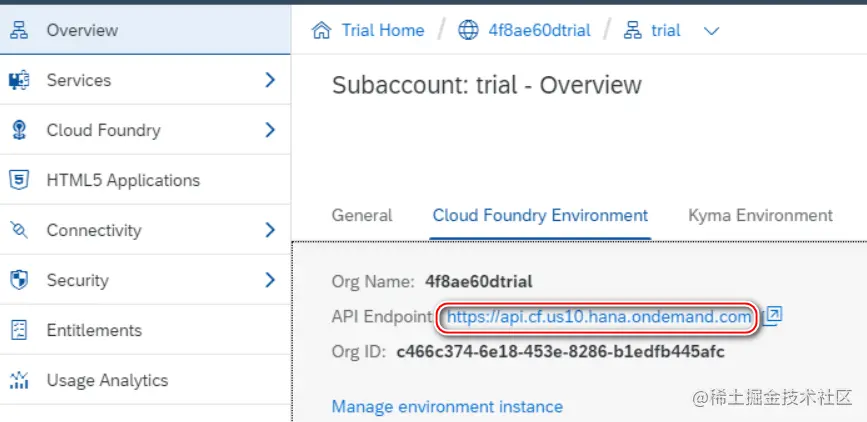
Task: Open the trial breadcrumb dropdown arrow
Action: 711,31
